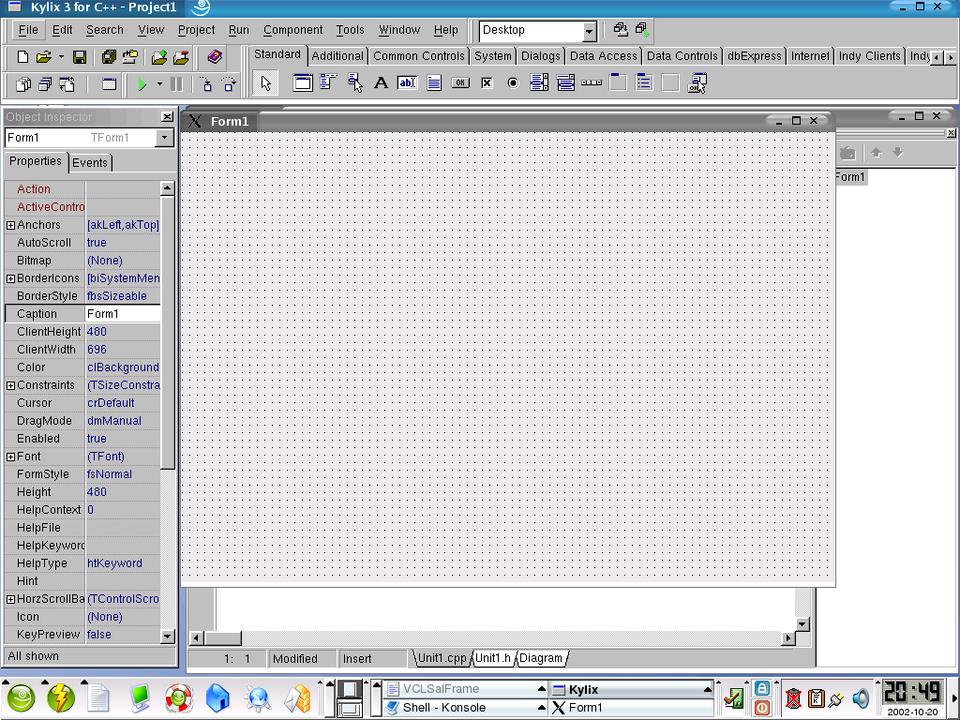
Task: Select the RadioButton component in the palette
Action: pos(513,83)
